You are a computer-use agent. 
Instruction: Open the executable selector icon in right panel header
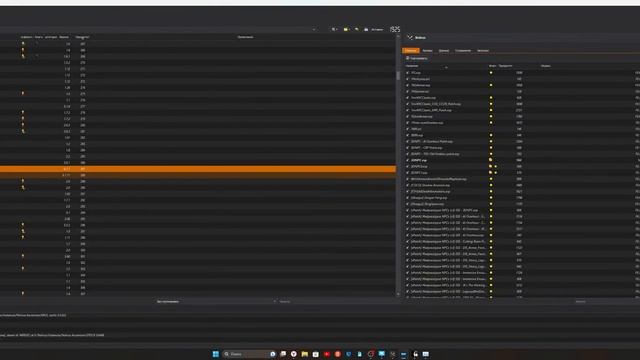click(x=410, y=38)
